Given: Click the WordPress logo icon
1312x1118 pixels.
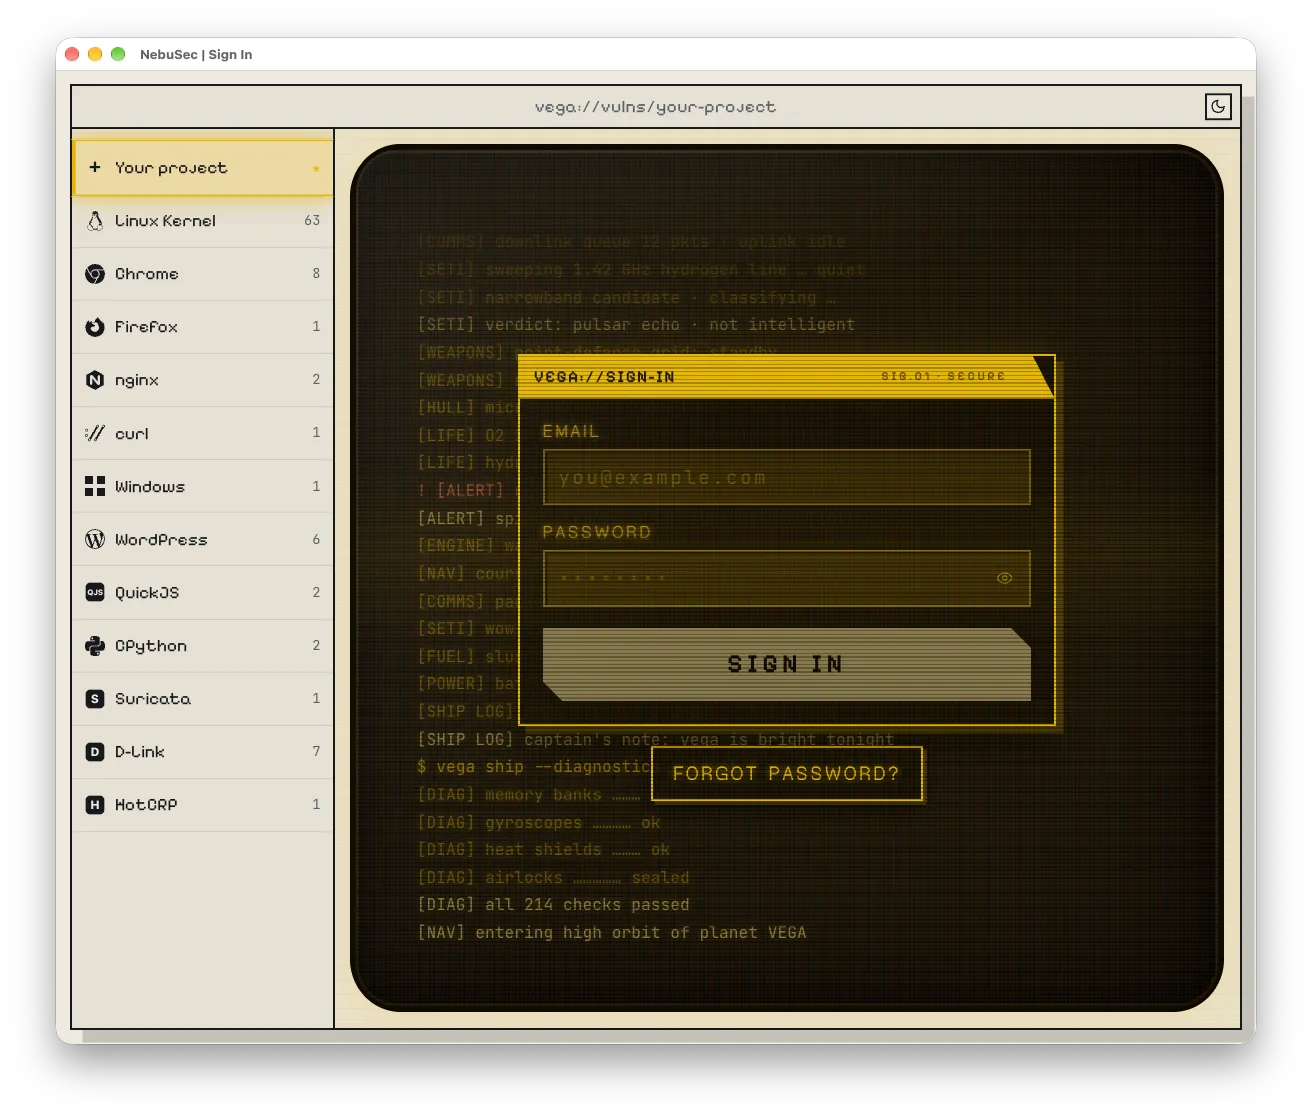Looking at the screenshot, I should pos(95,539).
